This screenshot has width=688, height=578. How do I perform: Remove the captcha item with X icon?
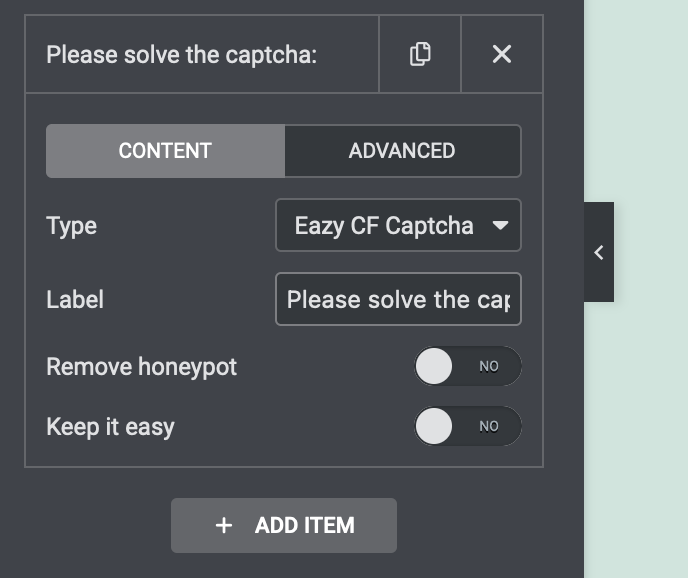pyautogui.click(x=502, y=54)
